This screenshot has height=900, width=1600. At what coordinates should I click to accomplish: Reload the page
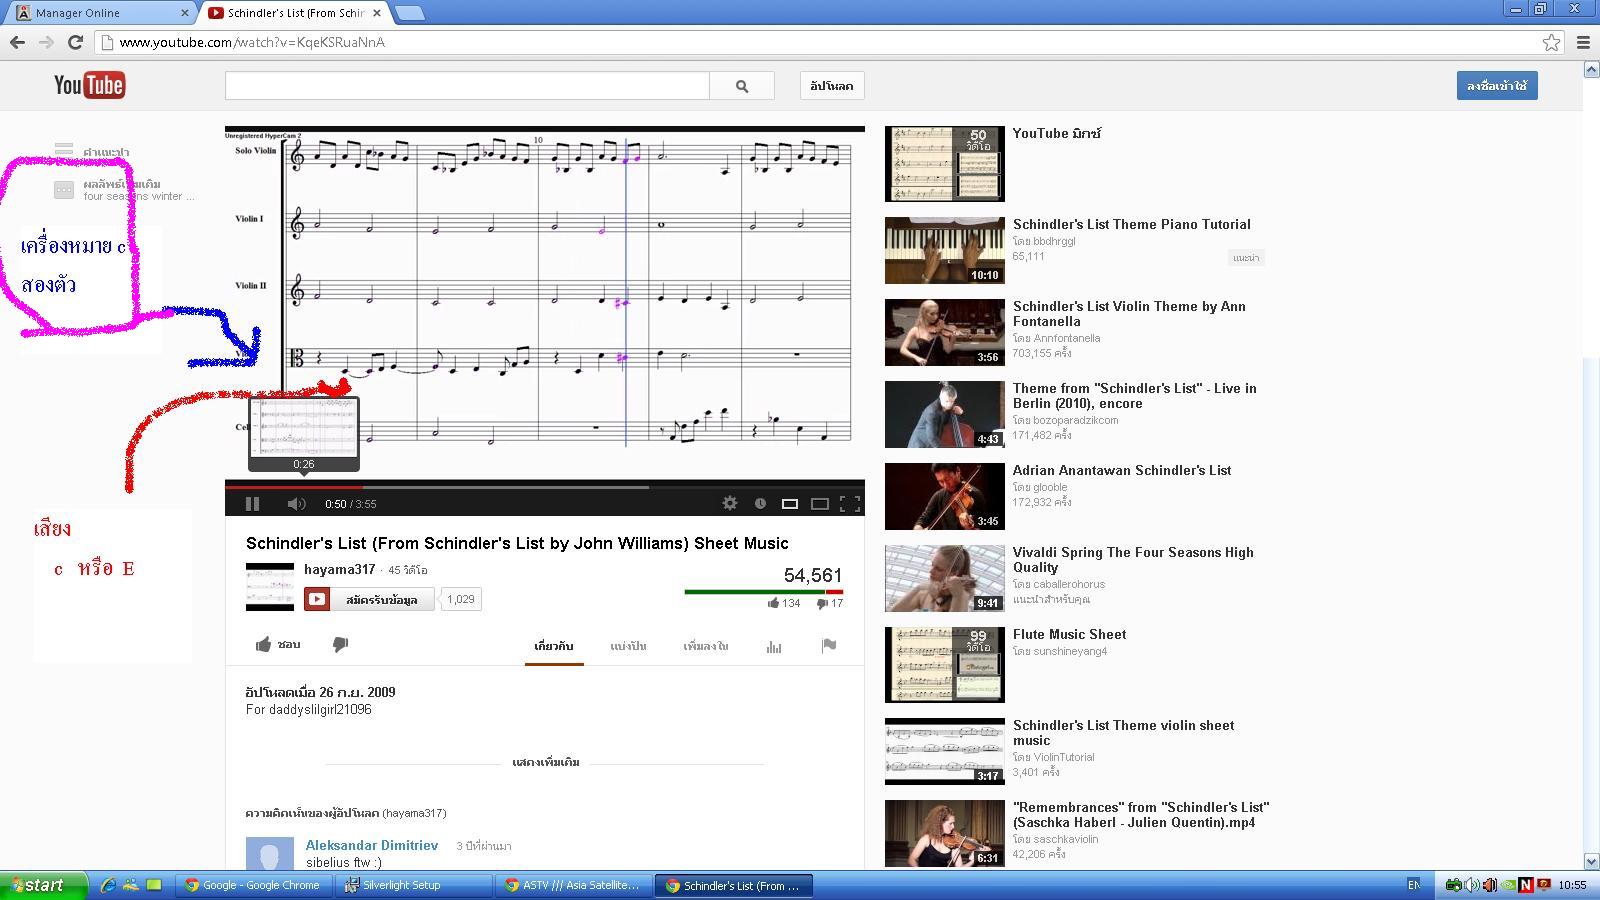75,42
